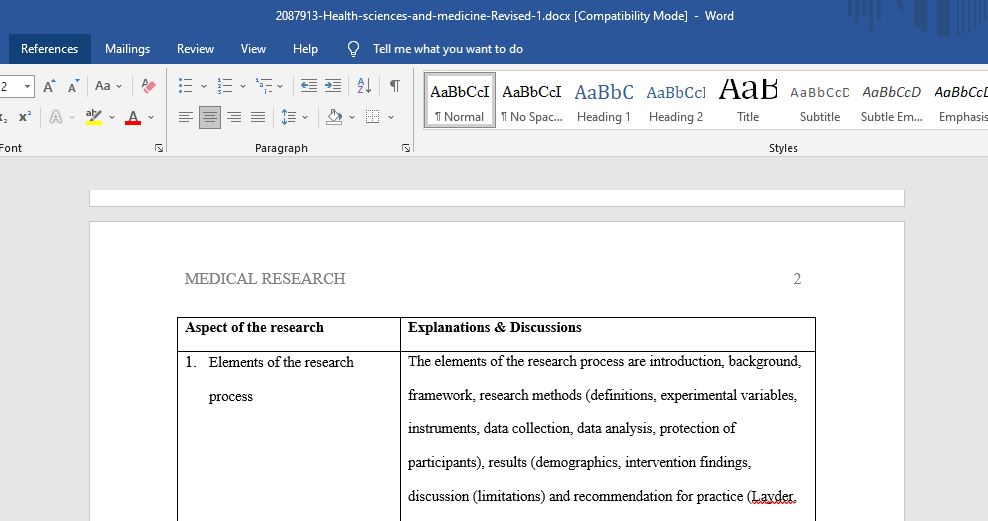The width and height of the screenshot is (988, 521).
Task: Open highlight color dropdown arrow
Action: pyautogui.click(x=112, y=117)
